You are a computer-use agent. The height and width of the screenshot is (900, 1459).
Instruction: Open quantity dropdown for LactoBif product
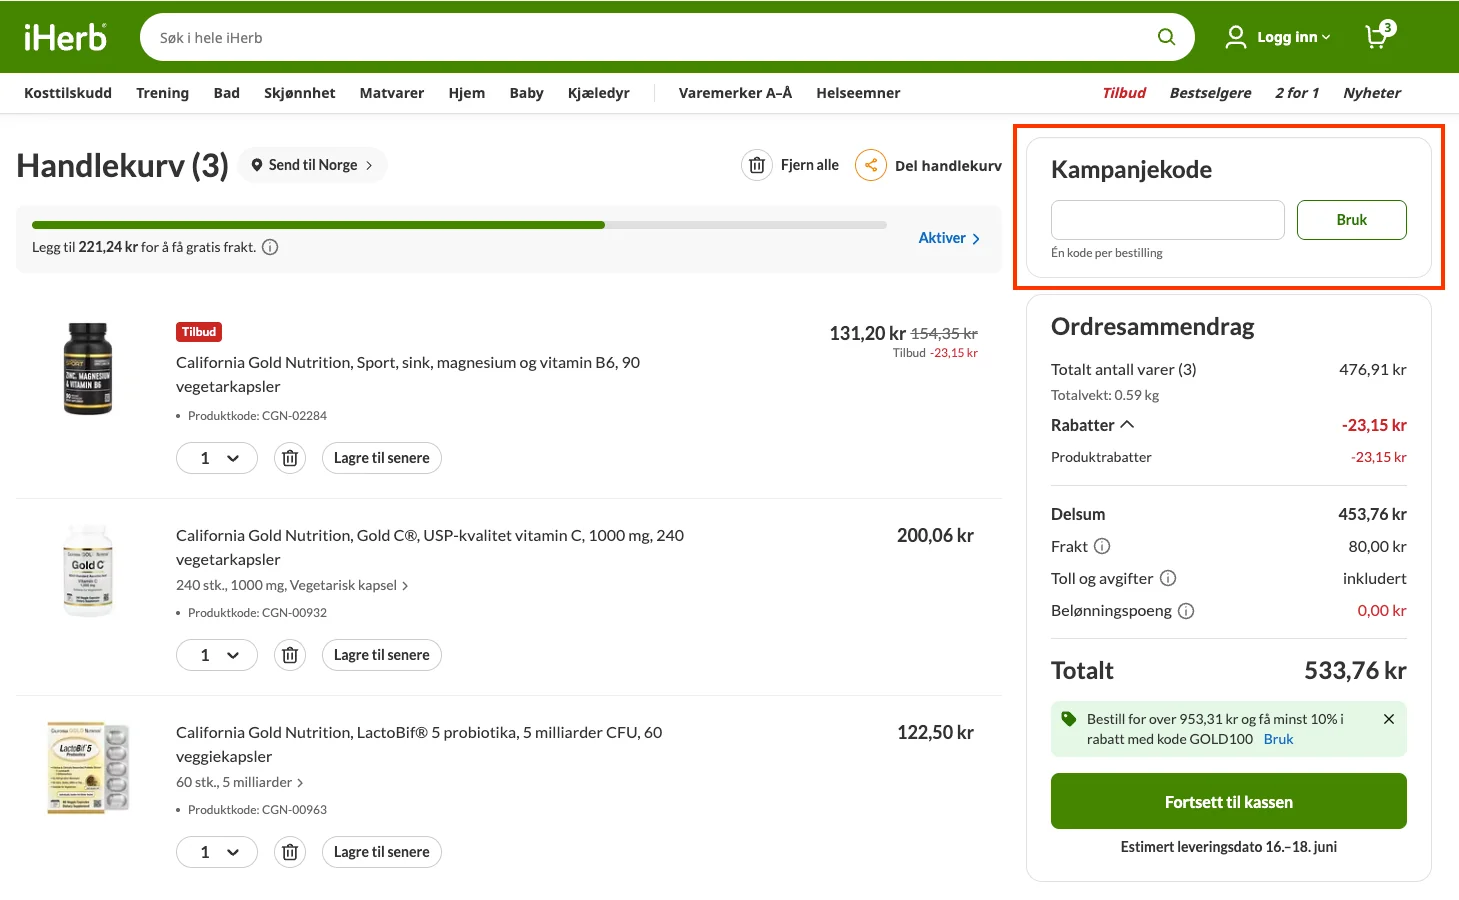[x=217, y=852]
